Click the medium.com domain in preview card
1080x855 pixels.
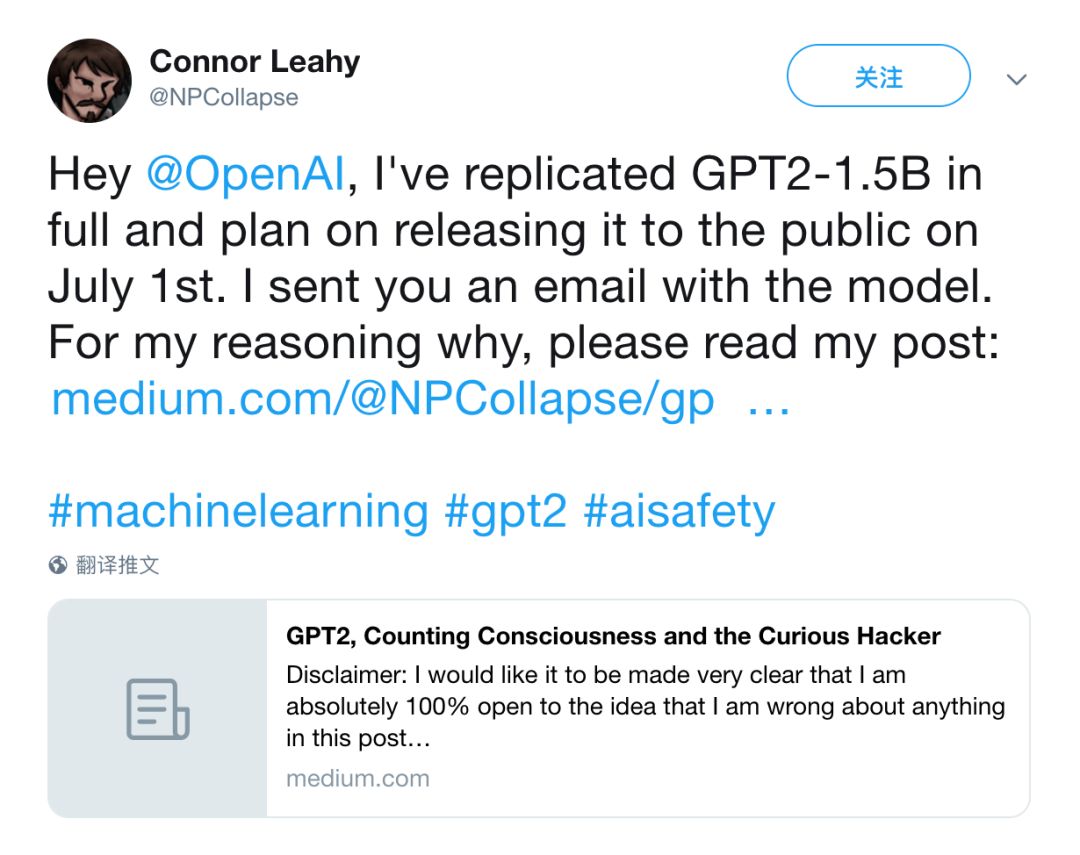(x=357, y=779)
